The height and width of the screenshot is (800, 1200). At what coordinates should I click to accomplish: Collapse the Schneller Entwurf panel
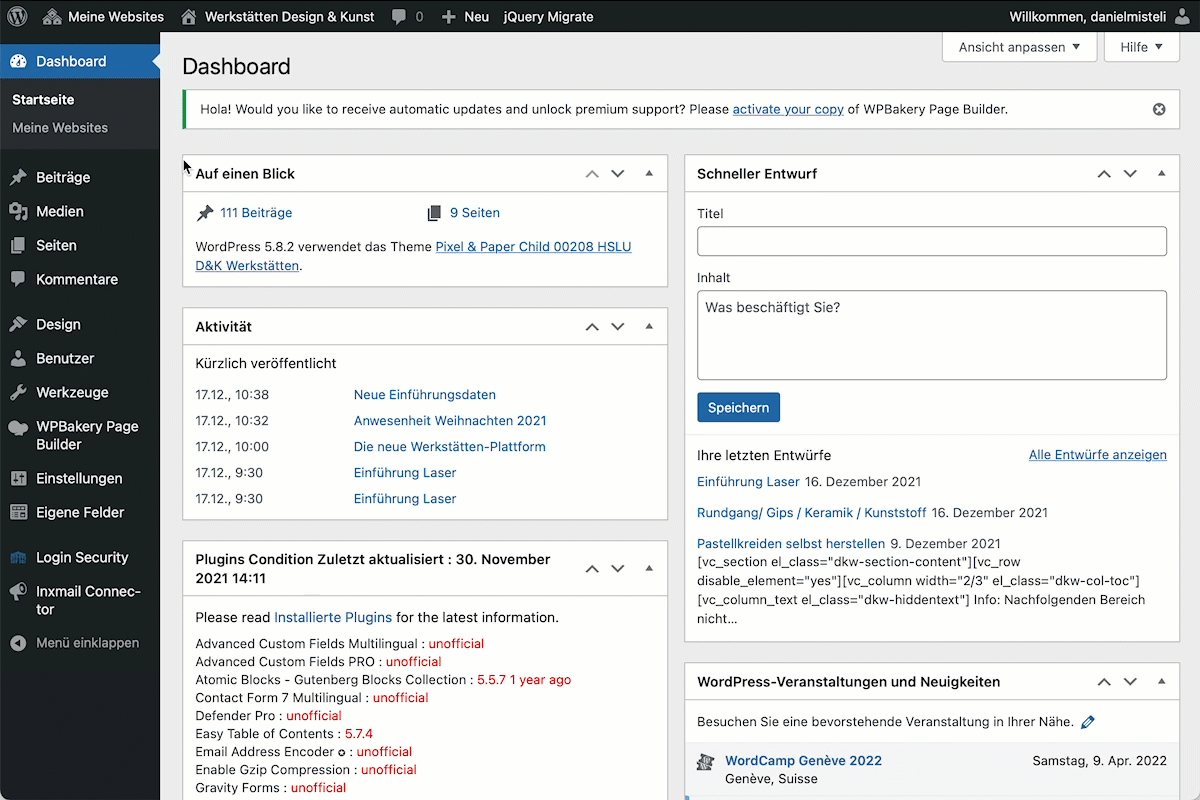[1161, 173]
